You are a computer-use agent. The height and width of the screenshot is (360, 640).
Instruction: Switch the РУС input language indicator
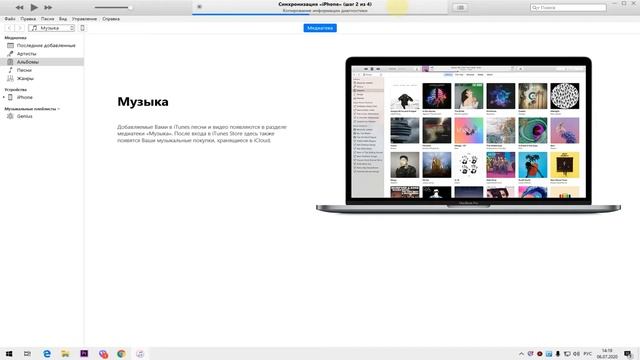(588, 354)
